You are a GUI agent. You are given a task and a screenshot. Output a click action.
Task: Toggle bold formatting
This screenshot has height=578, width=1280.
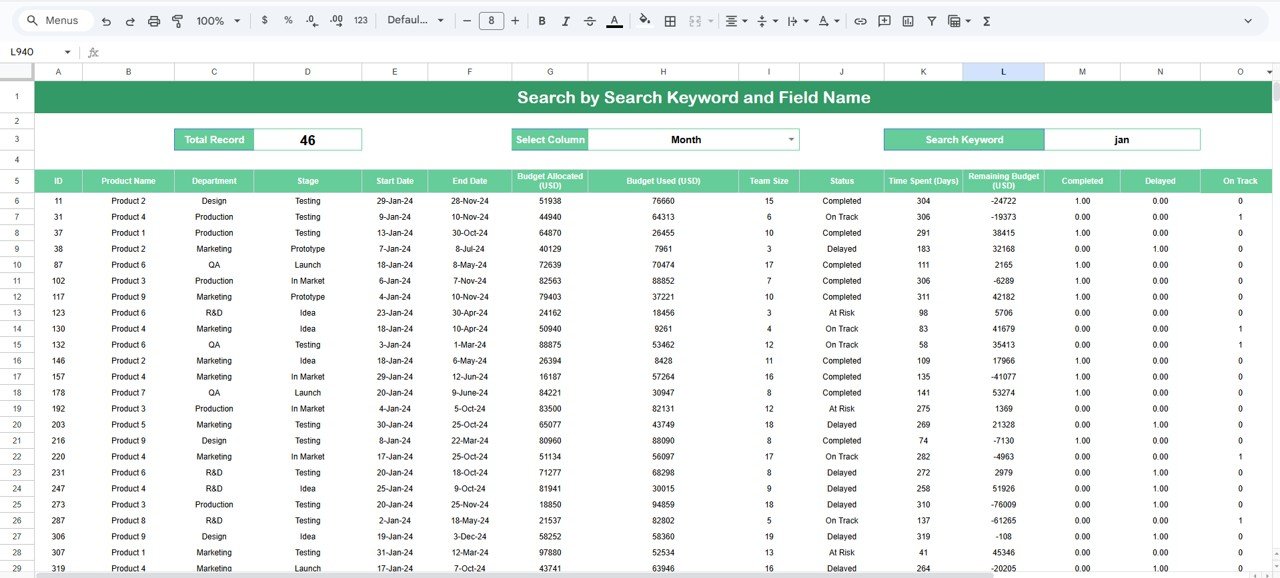pos(541,20)
